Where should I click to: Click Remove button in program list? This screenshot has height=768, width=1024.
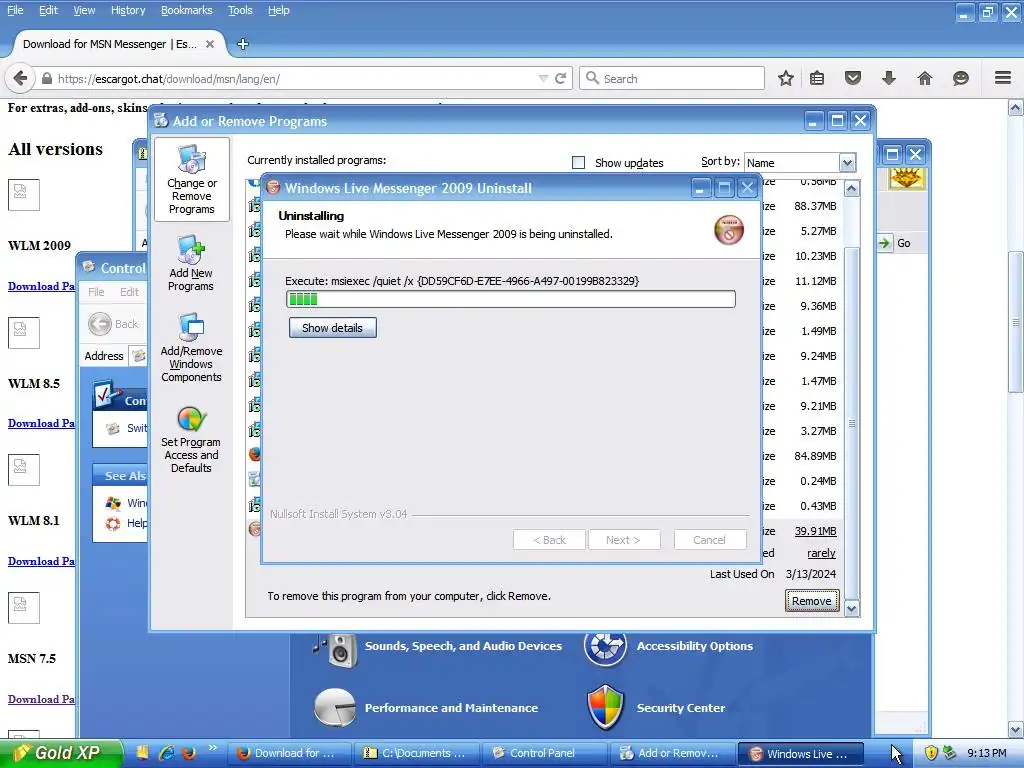pos(812,601)
